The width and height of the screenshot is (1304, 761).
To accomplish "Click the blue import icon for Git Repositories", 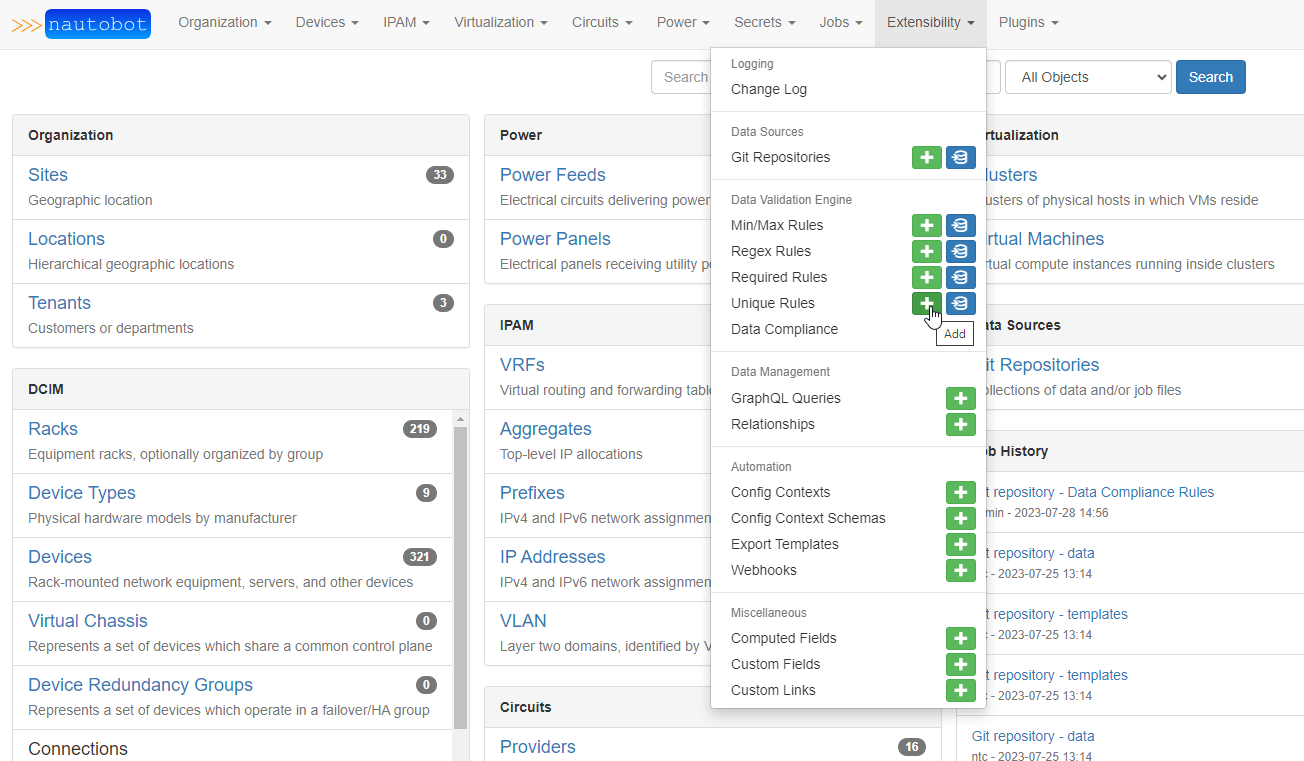I will 961,157.
